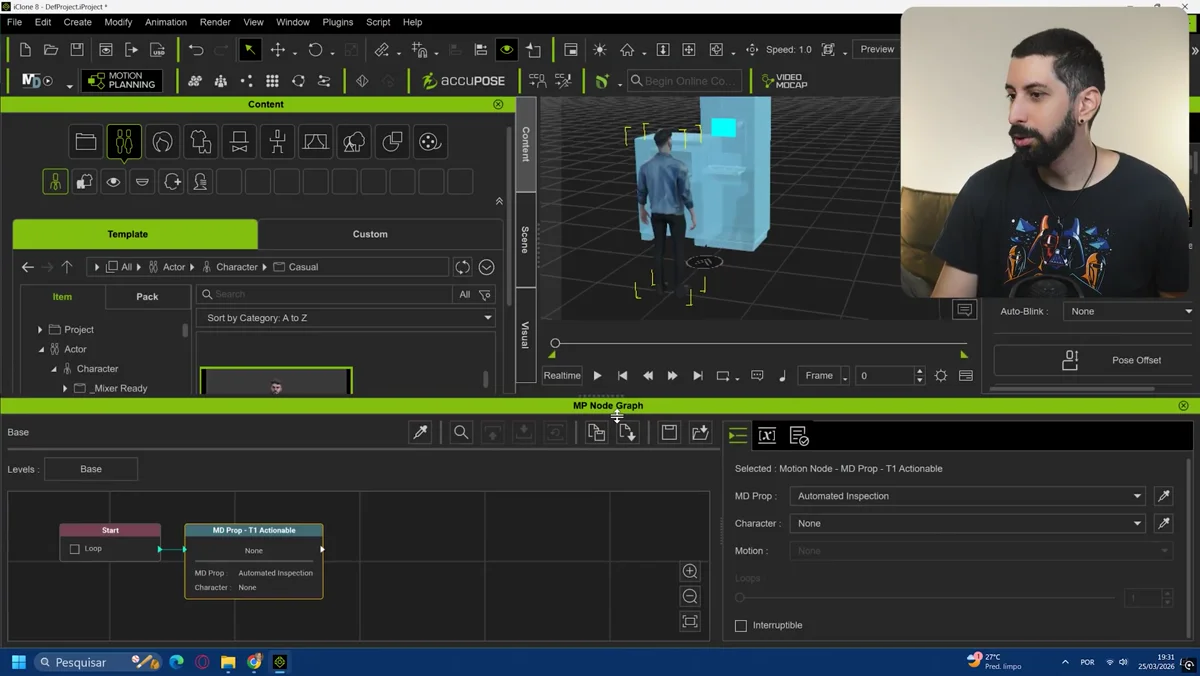Expand the Project tree node
1200x676 pixels.
(40, 330)
